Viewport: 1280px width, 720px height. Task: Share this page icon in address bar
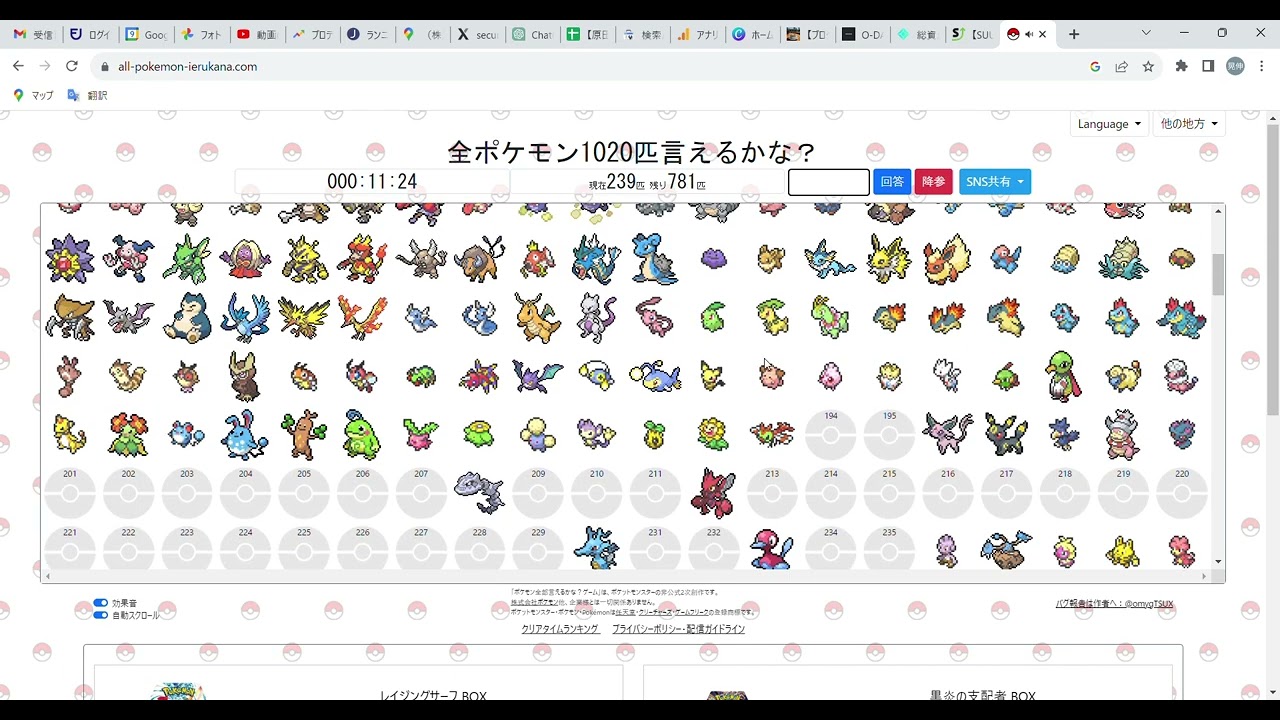tap(1121, 66)
